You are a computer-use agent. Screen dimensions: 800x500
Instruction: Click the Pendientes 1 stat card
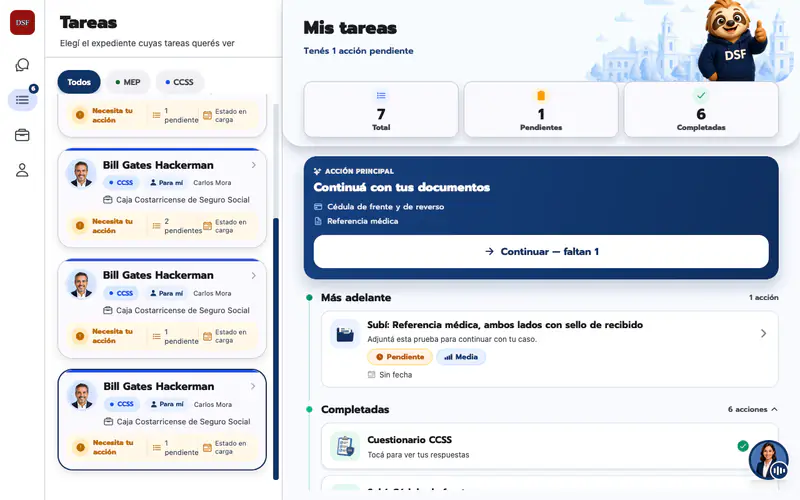click(x=541, y=109)
